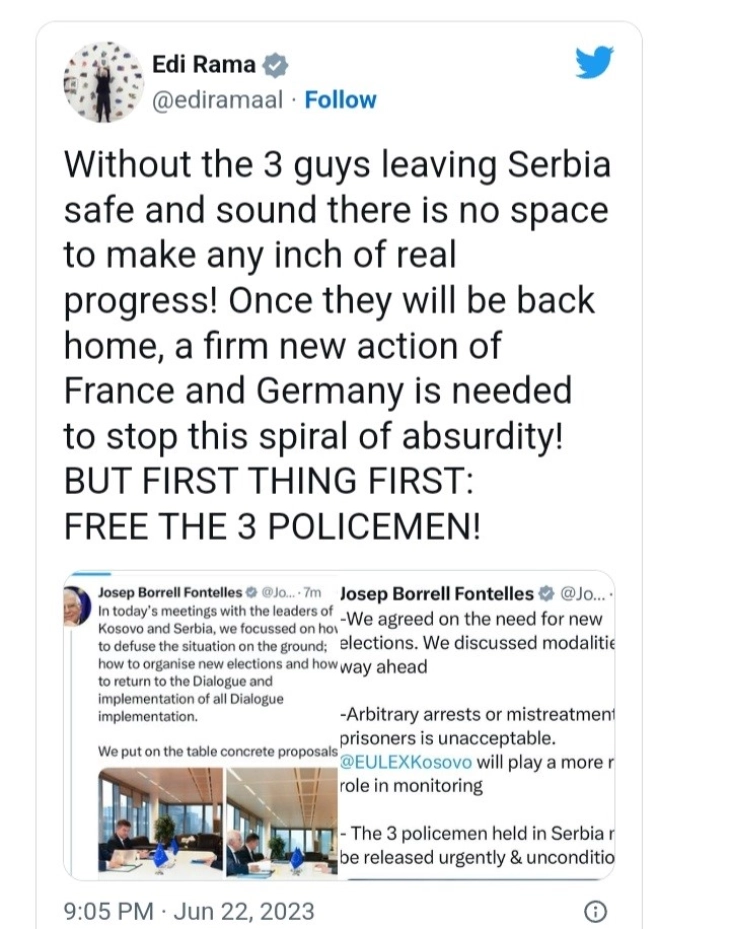Click the info icon beside the timestamp
Viewport: 730px width, 929px height.
pos(595,911)
